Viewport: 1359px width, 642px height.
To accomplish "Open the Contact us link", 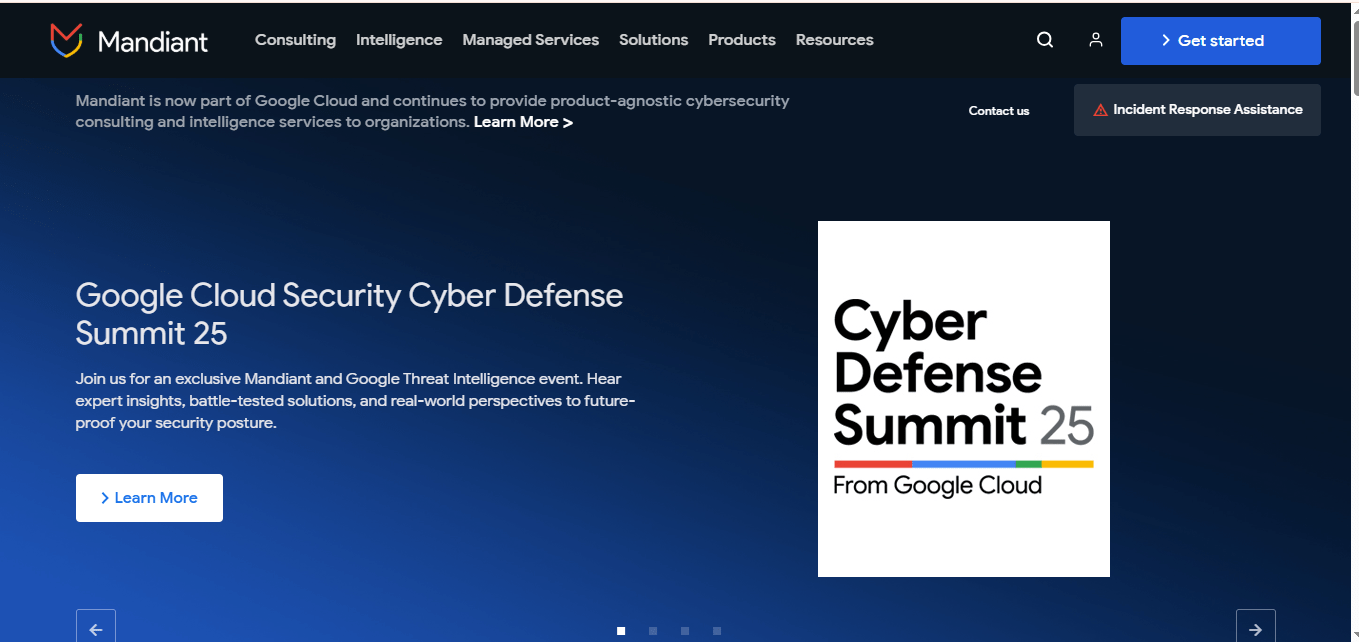I will click(x=999, y=111).
